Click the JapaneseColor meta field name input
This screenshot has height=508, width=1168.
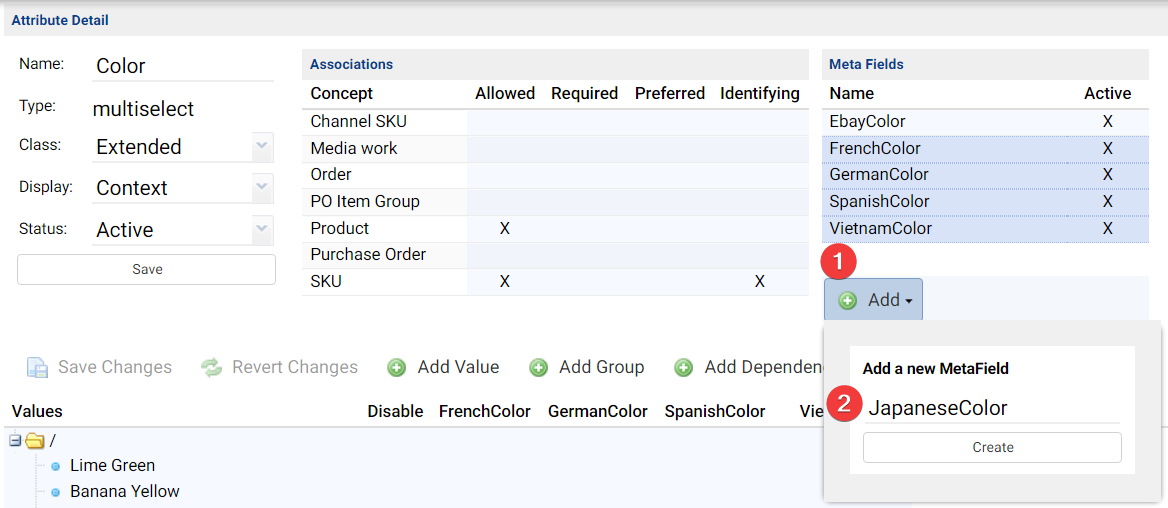tap(992, 408)
